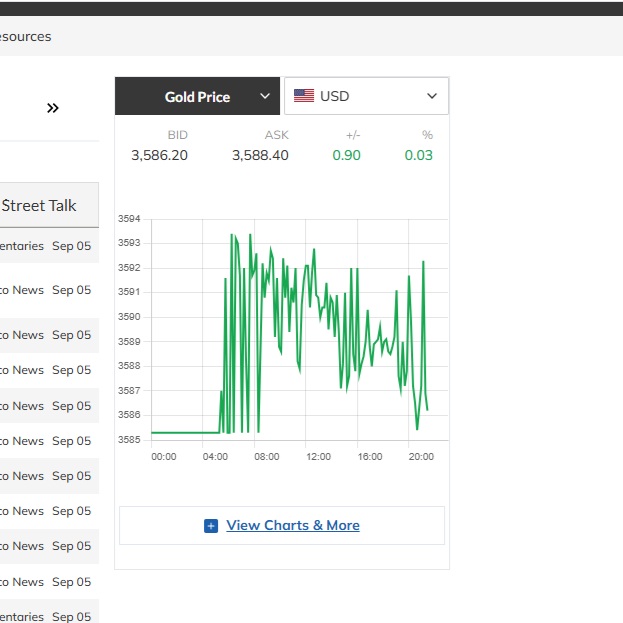Click the 16:00 time axis label
Viewport: 623px width, 623px height.
pyautogui.click(x=370, y=457)
